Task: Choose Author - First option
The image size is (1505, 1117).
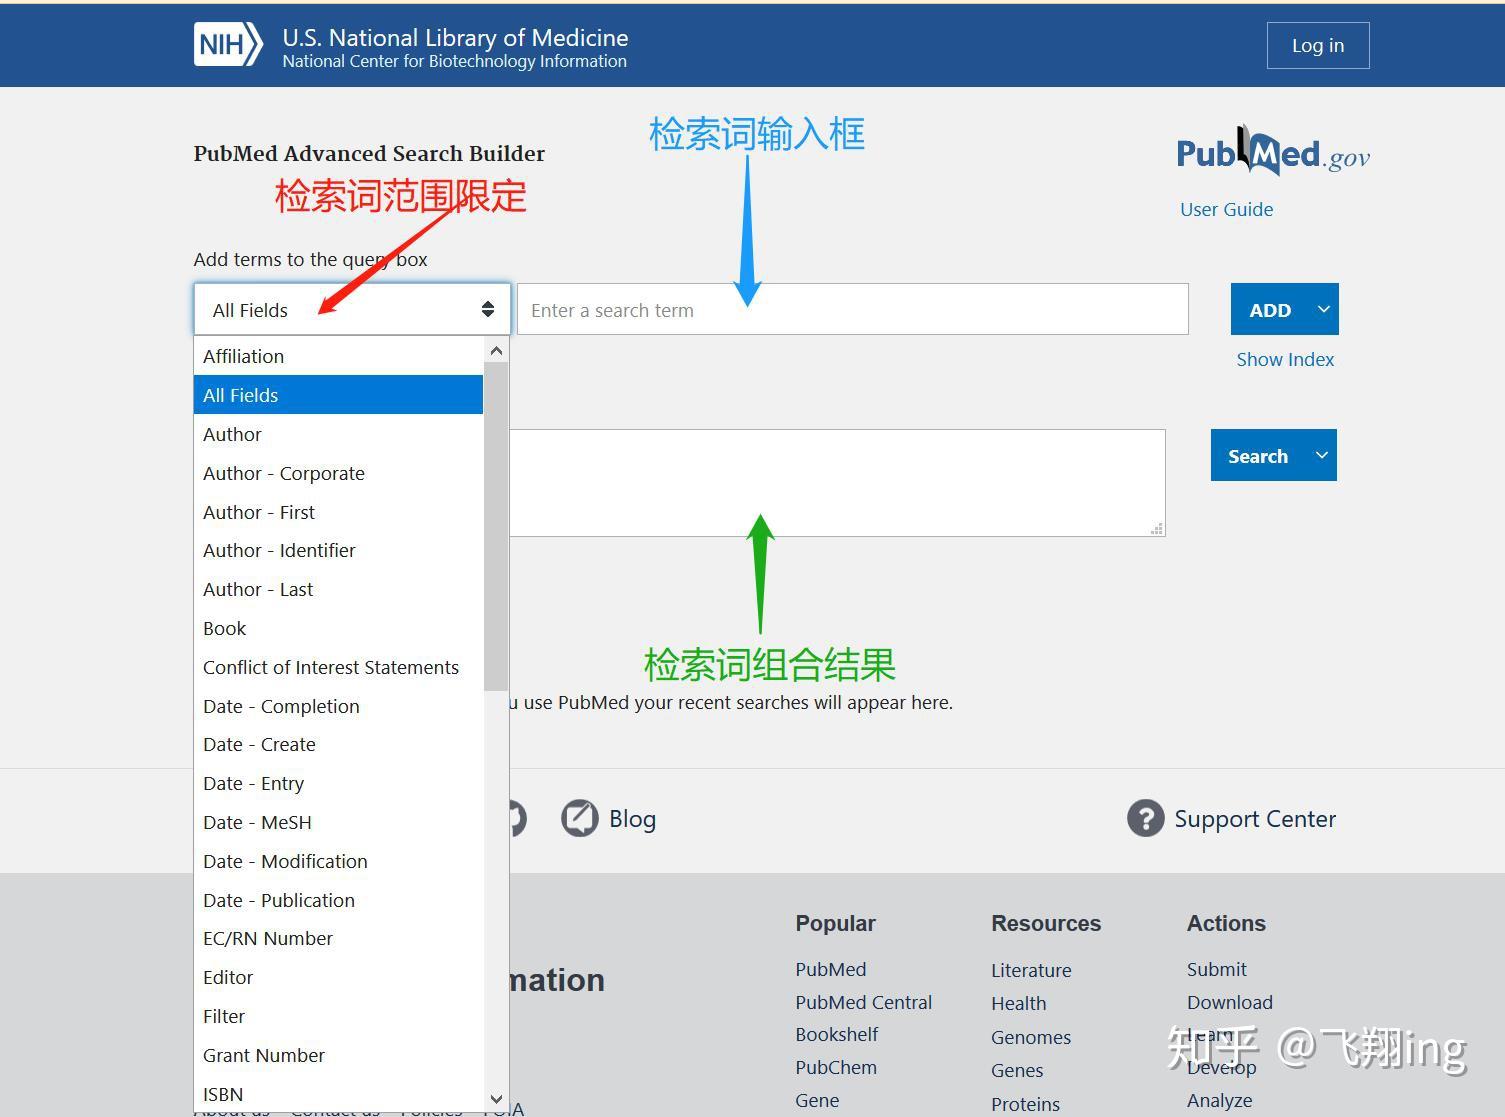Action: (338, 512)
